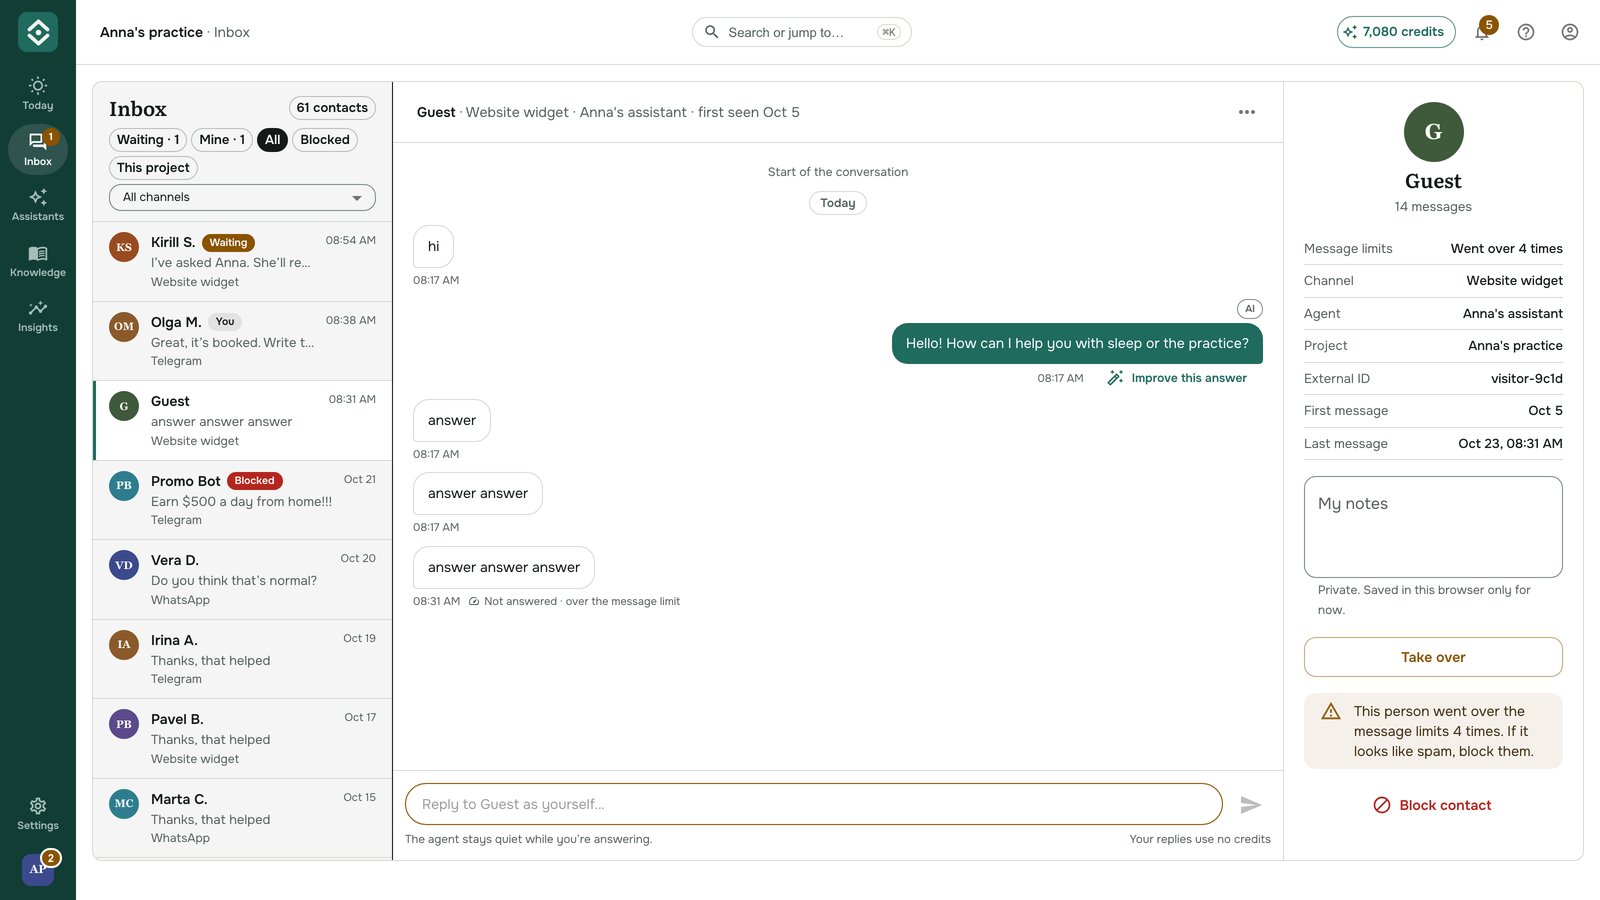Open the Pavel B. conversation
The image size is (1600, 900).
[242, 739]
